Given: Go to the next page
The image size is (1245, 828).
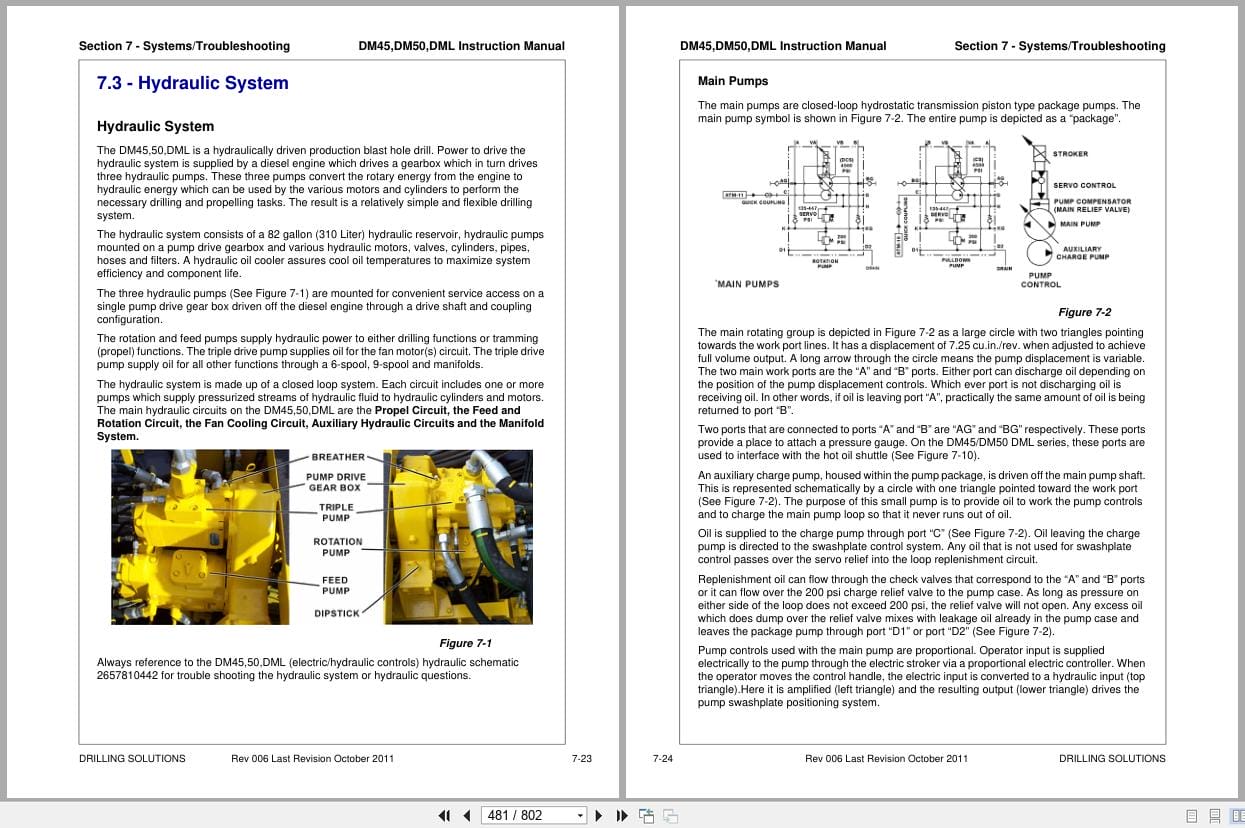Looking at the screenshot, I should tap(599, 815).
